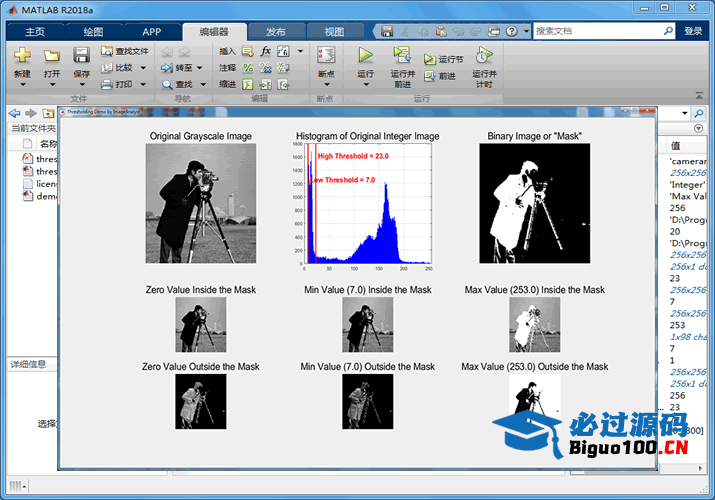The width and height of the screenshot is (715, 500).
Task: Click the quick access paste icon
Action: pyautogui.click(x=441, y=31)
